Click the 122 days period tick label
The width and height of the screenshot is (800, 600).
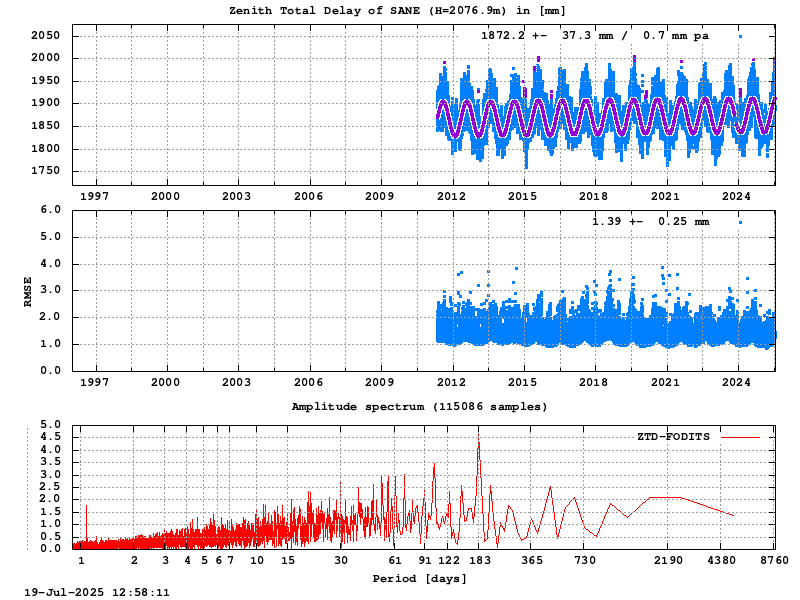click(x=449, y=561)
